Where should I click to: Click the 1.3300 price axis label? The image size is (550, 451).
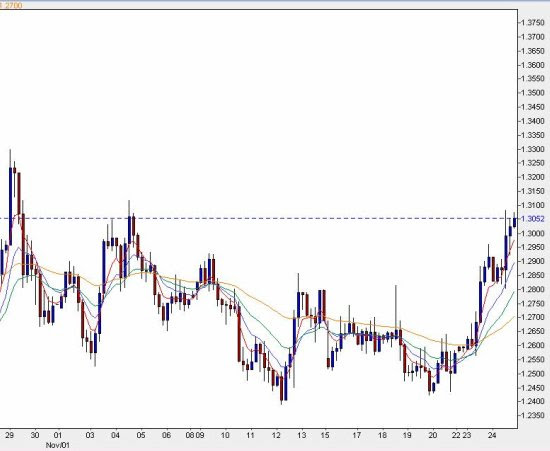[533, 149]
